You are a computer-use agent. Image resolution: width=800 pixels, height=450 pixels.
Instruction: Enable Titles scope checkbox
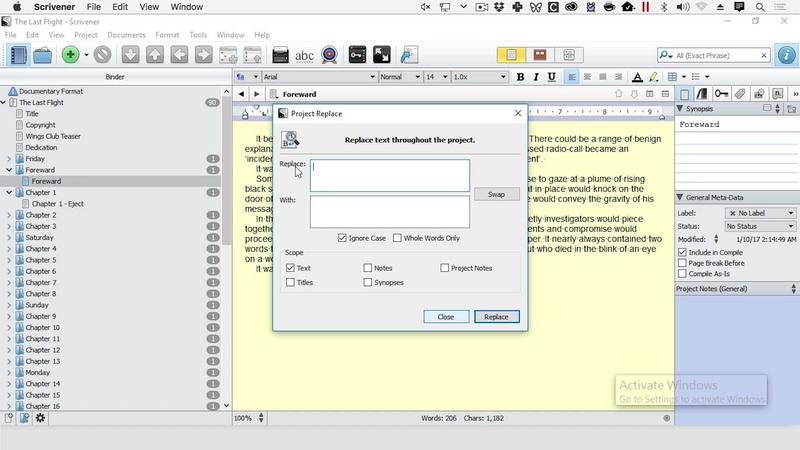coord(290,282)
